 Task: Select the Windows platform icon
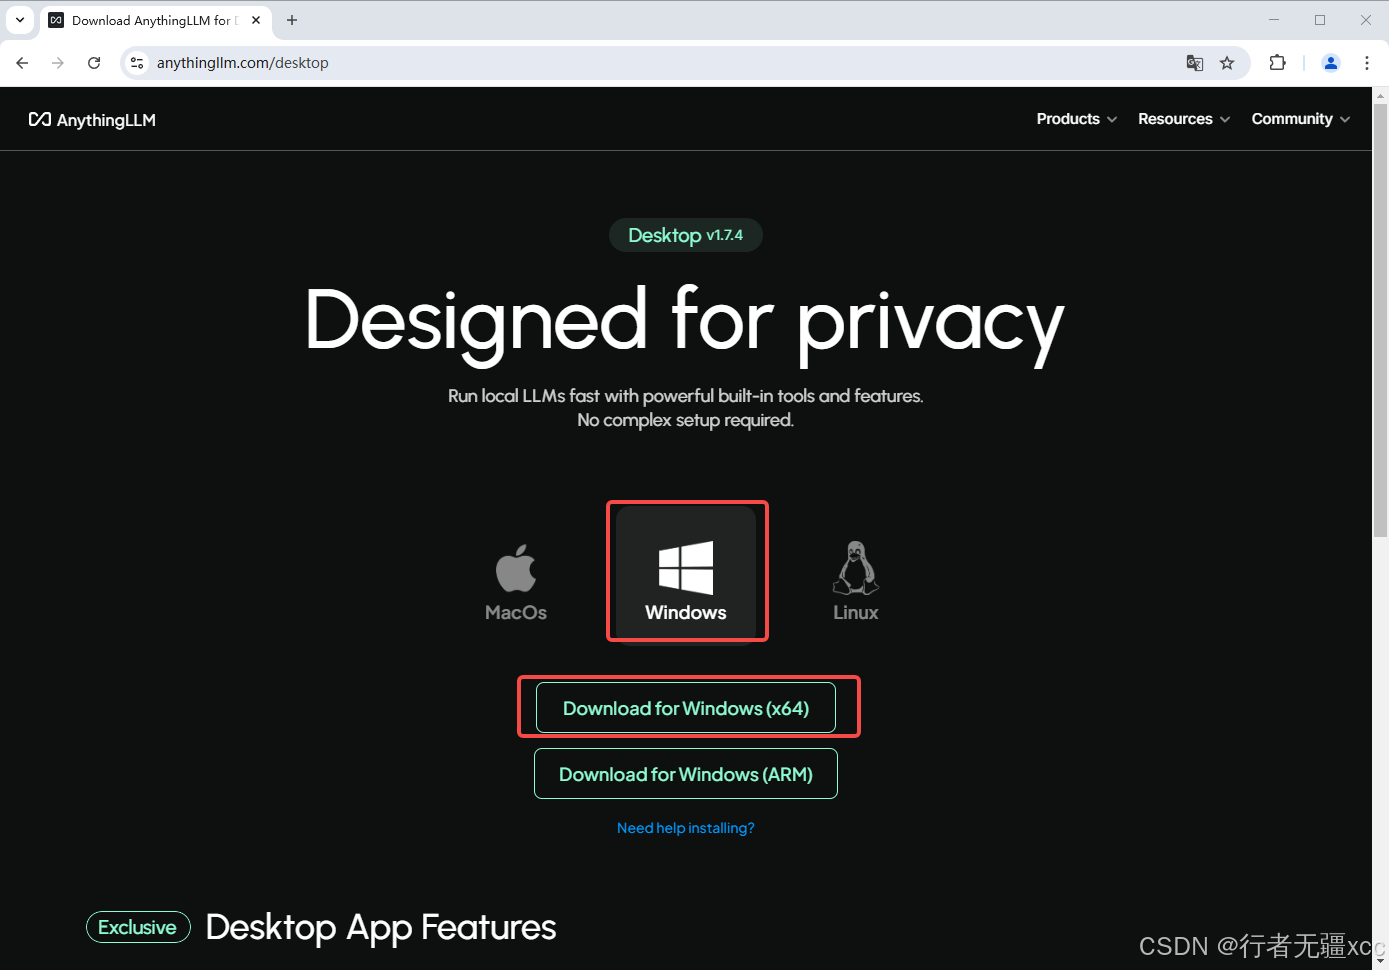click(686, 574)
